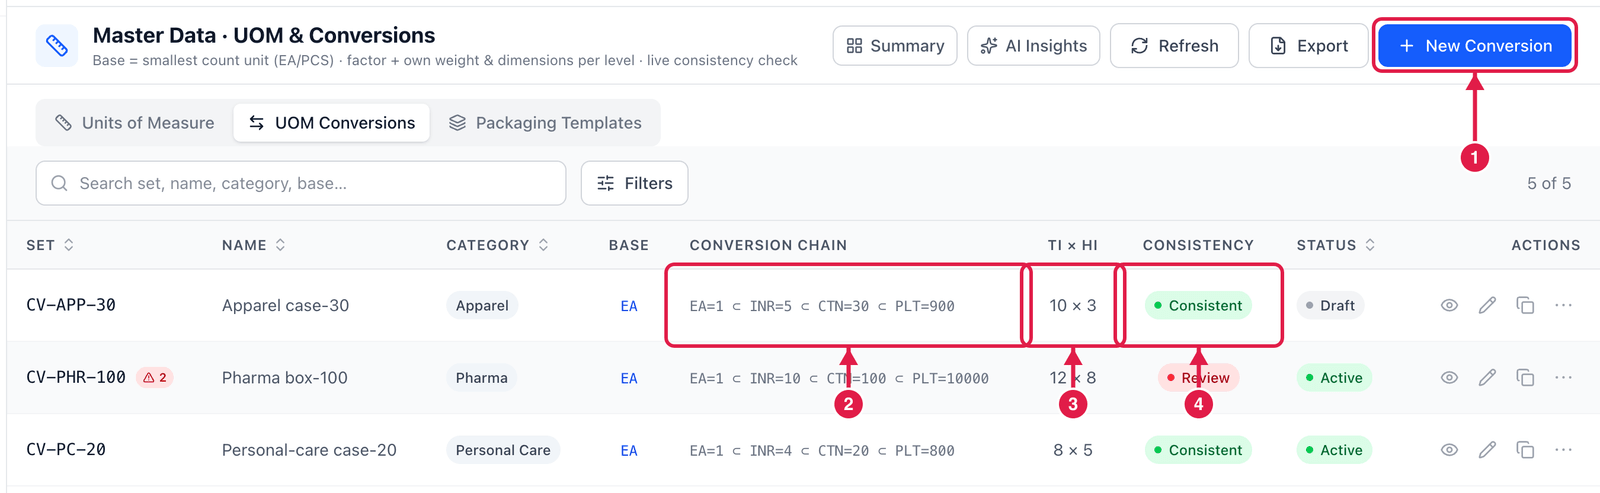Duplicate the CV-PHR-100 conversion set
Viewport: 1600px width, 493px height.
pos(1525,377)
